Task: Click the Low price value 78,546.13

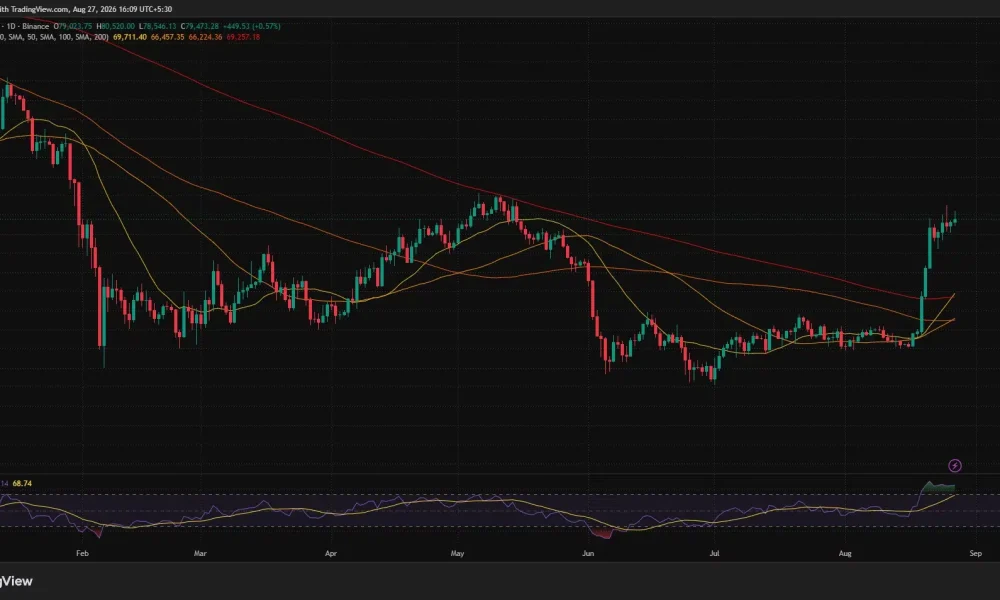Action: [160, 26]
